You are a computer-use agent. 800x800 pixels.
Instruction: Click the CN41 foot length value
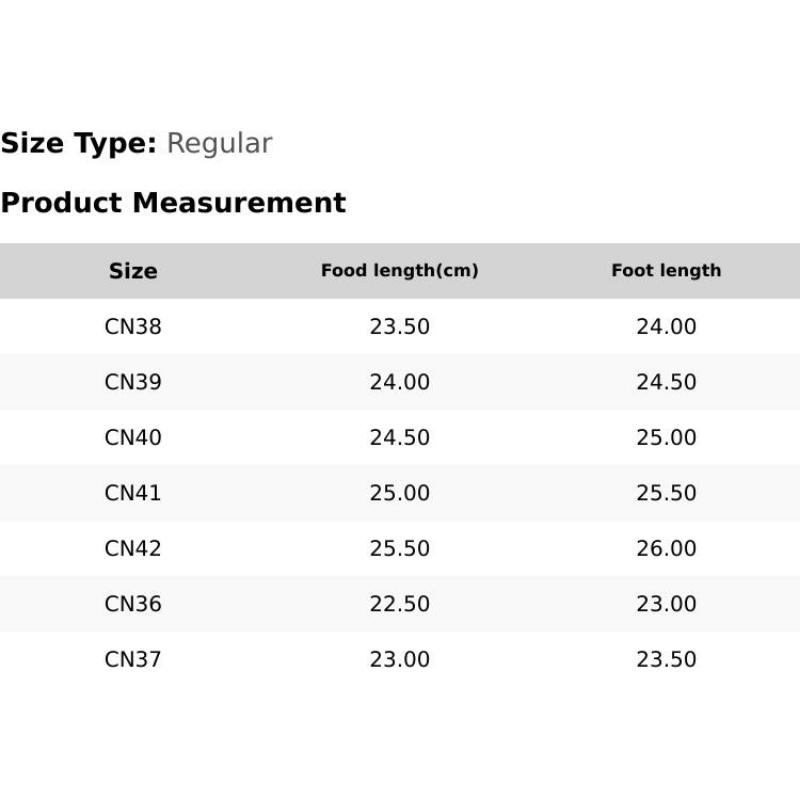(666, 493)
